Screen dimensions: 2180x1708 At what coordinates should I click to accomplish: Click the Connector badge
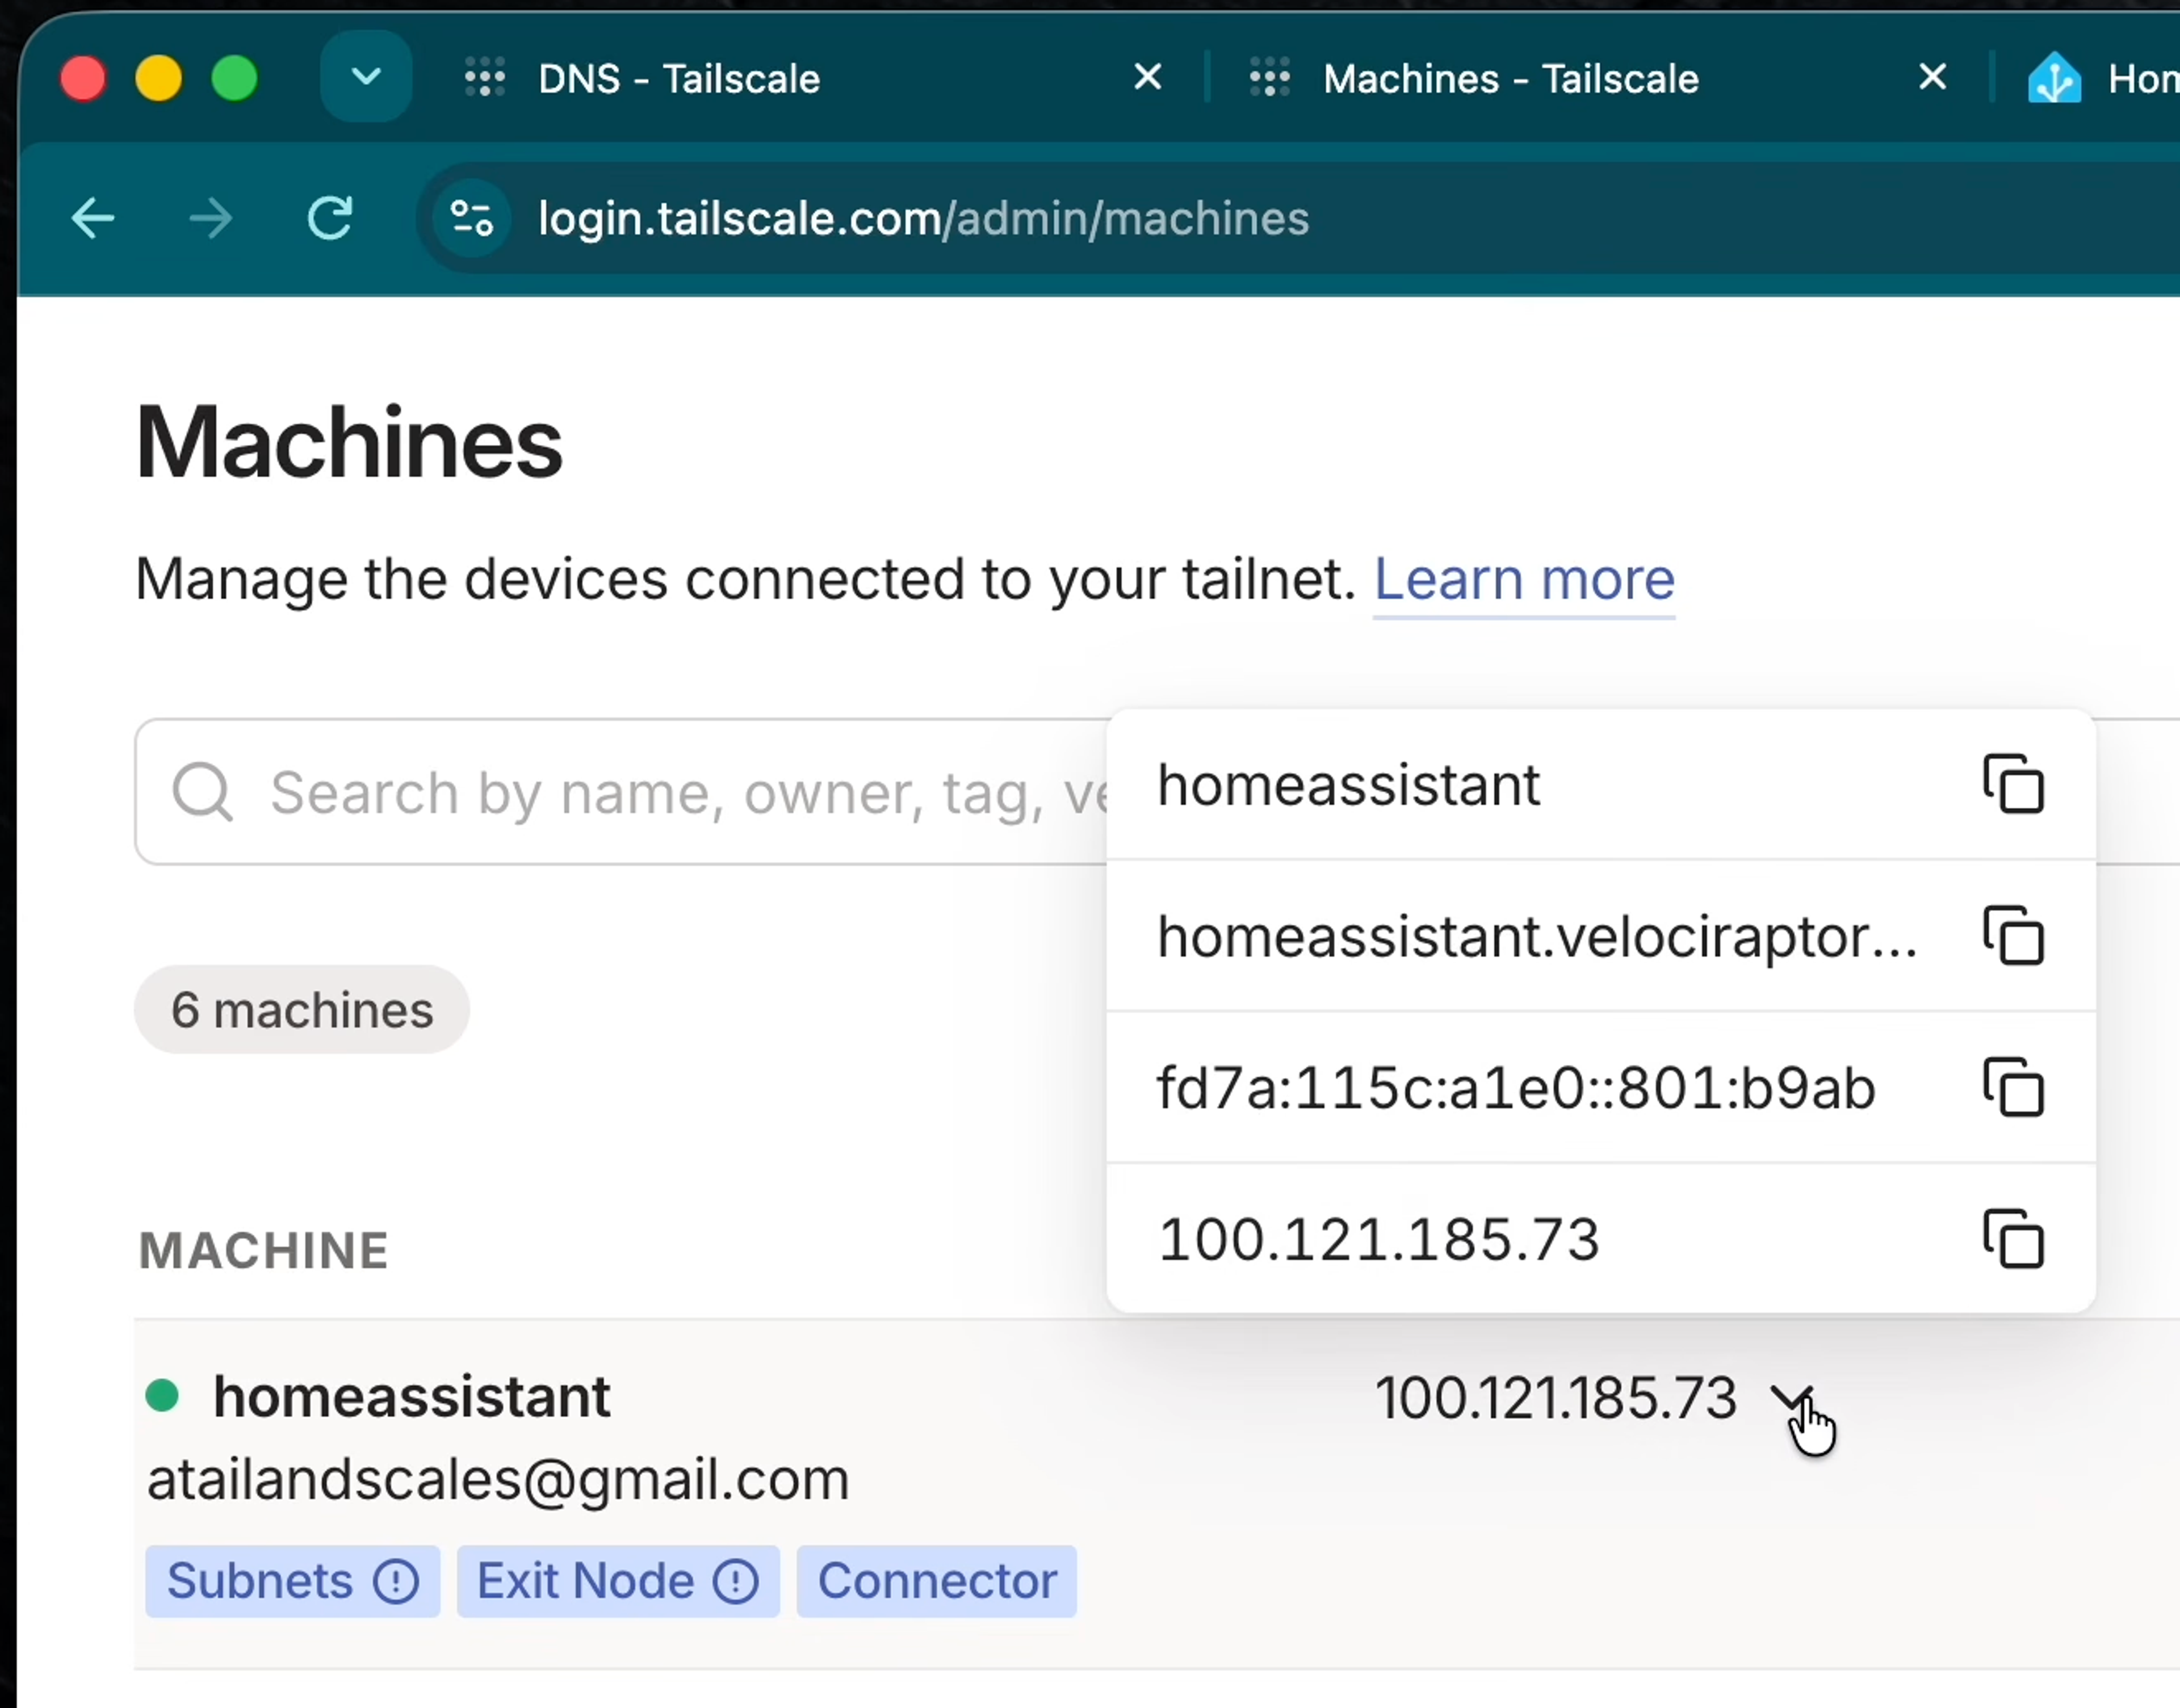[x=937, y=1581]
